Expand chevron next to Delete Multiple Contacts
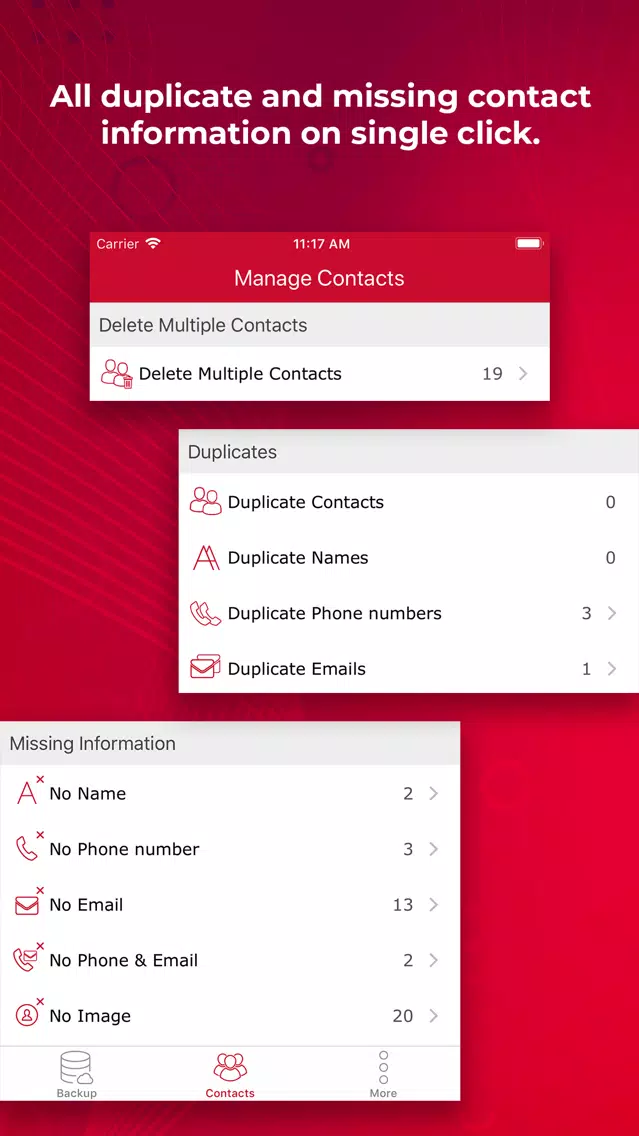Image resolution: width=639 pixels, height=1136 pixels. pos(523,374)
